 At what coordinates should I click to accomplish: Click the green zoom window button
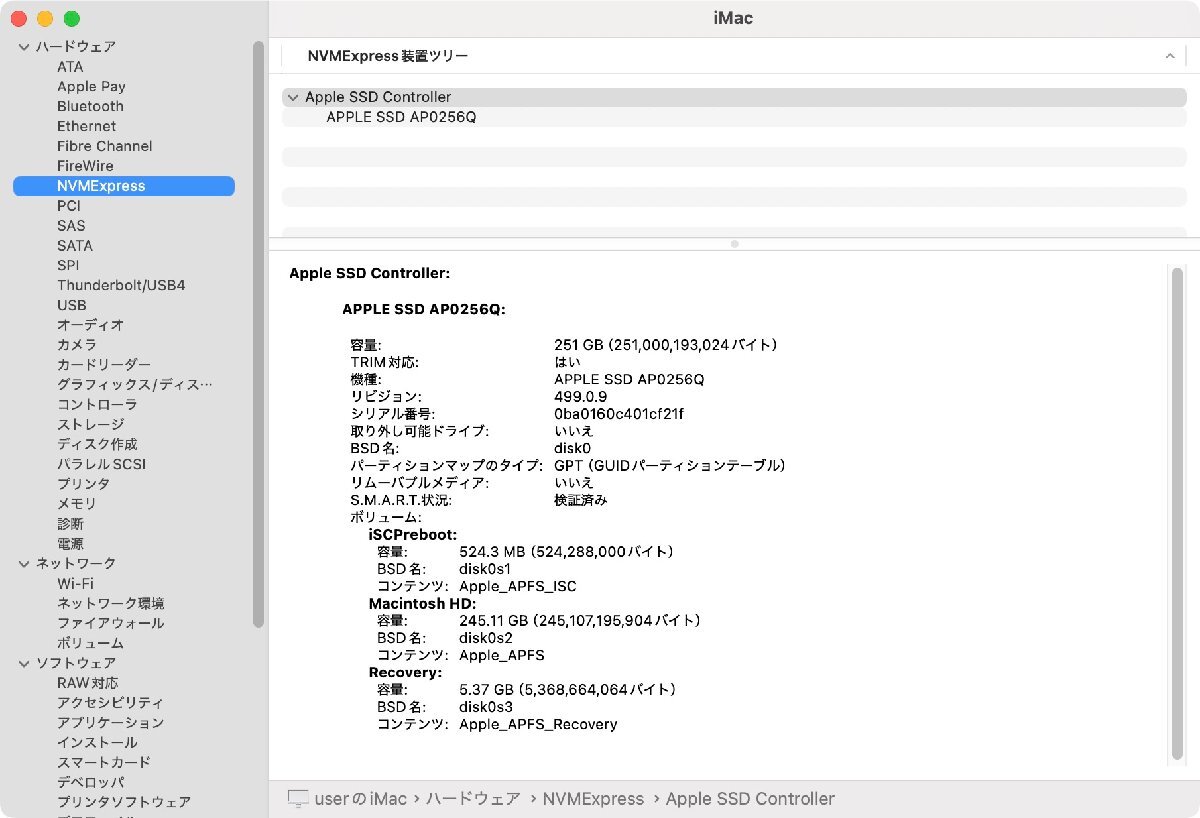click(71, 19)
